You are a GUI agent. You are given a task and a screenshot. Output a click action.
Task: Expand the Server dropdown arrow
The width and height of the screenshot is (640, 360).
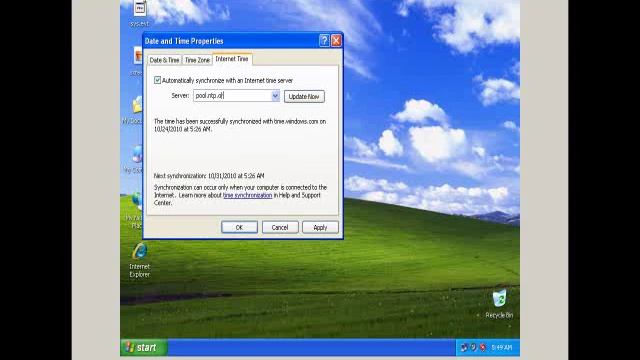(275, 96)
